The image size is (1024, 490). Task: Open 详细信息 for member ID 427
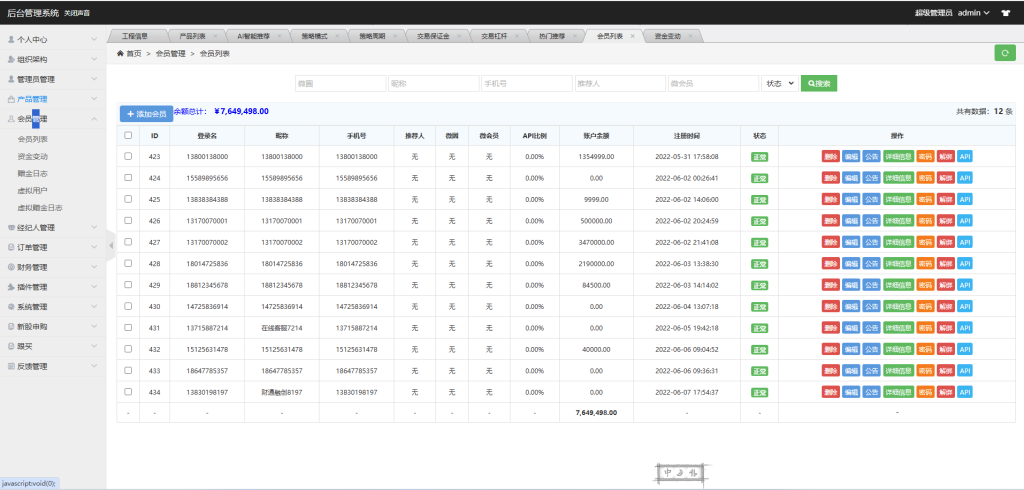(898, 242)
